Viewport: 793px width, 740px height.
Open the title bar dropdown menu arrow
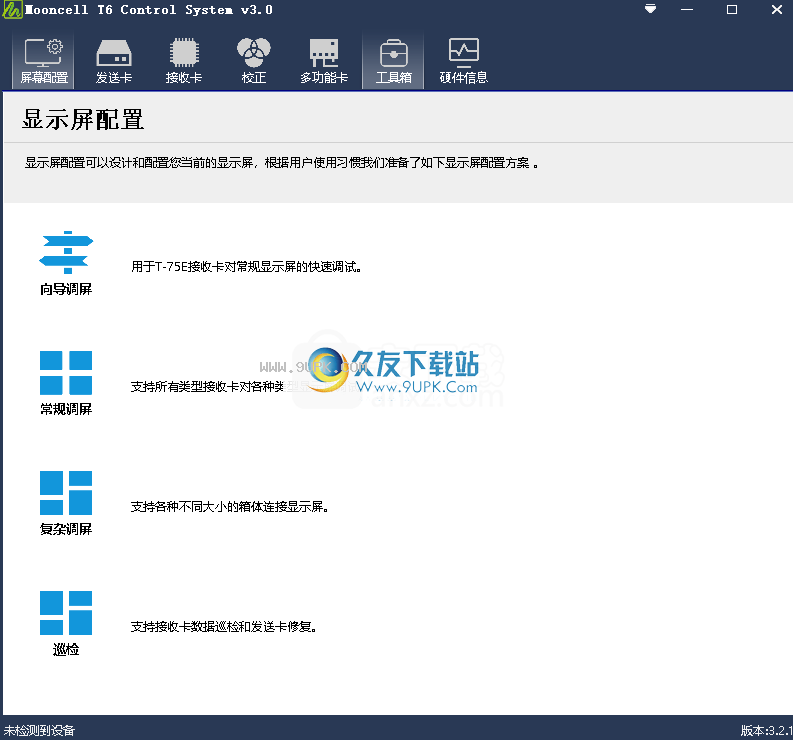point(650,9)
